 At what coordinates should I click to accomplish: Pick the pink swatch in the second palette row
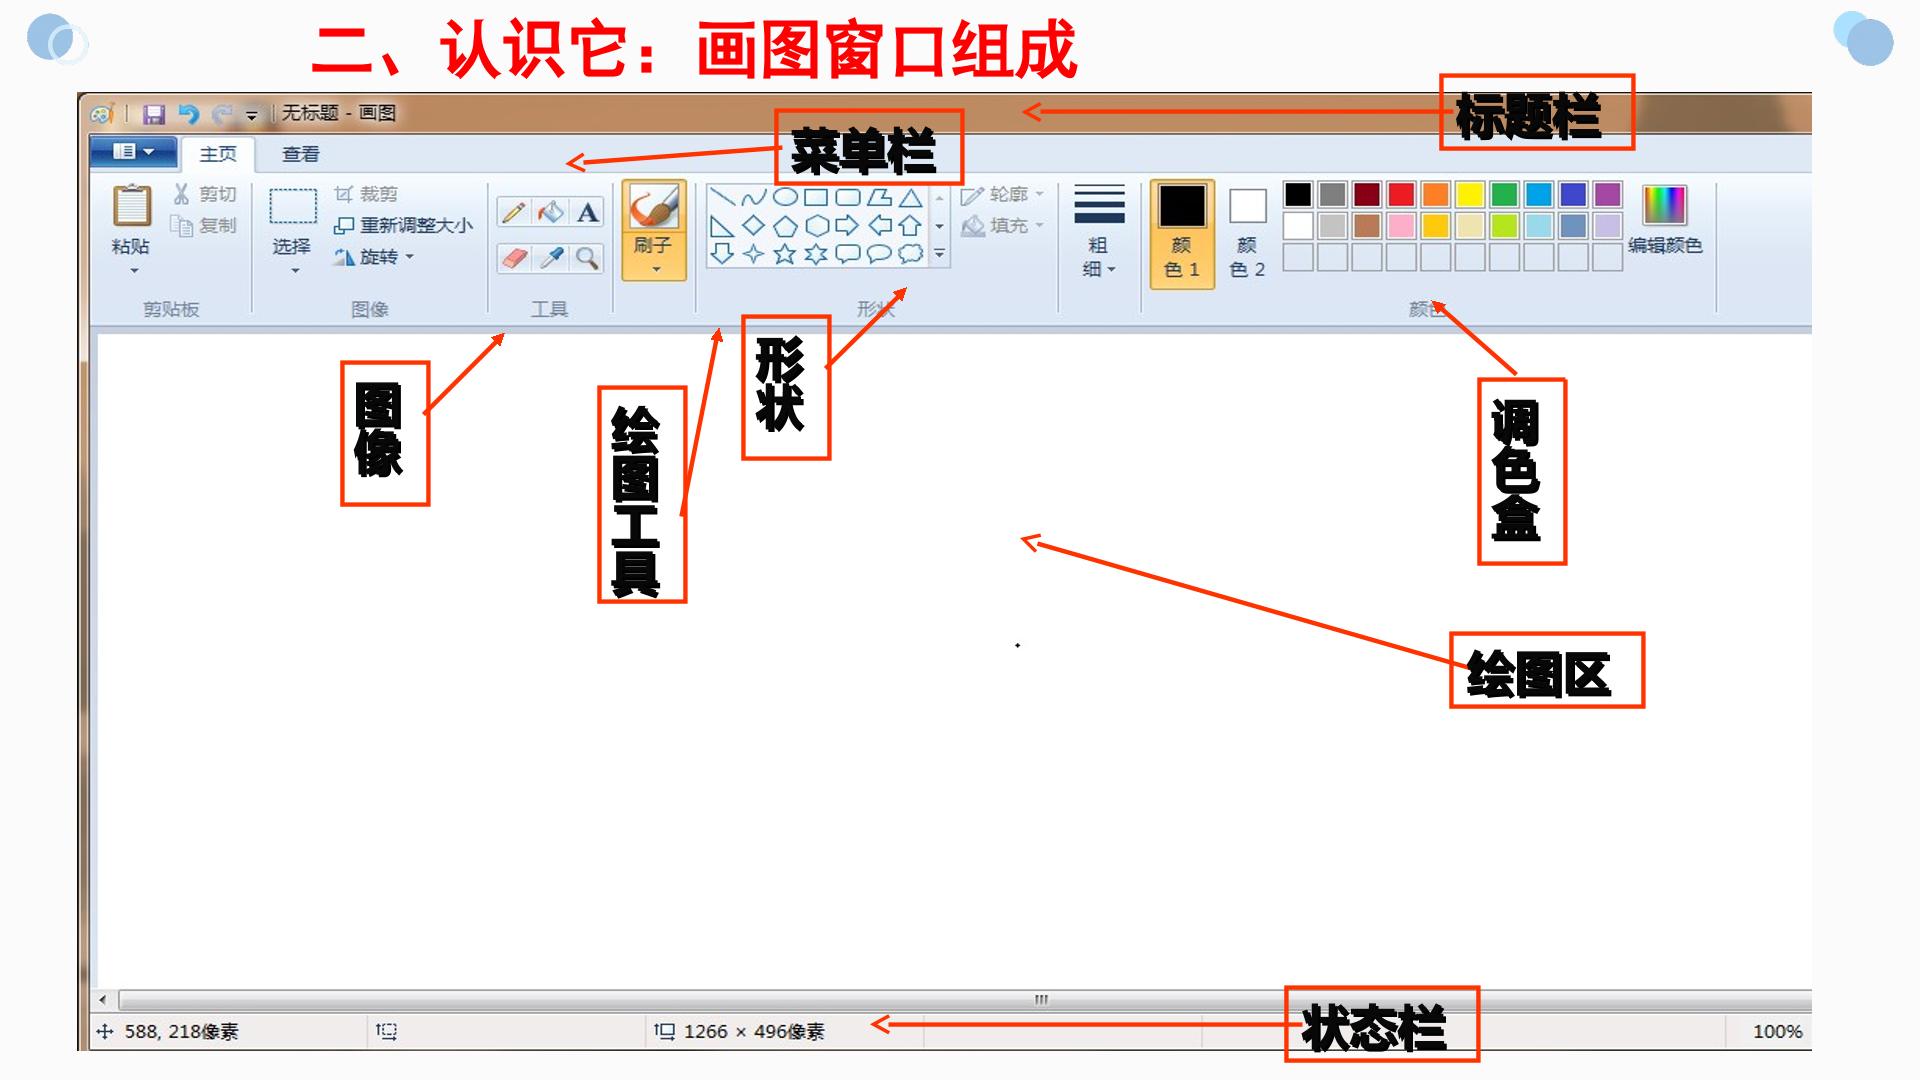click(1401, 226)
